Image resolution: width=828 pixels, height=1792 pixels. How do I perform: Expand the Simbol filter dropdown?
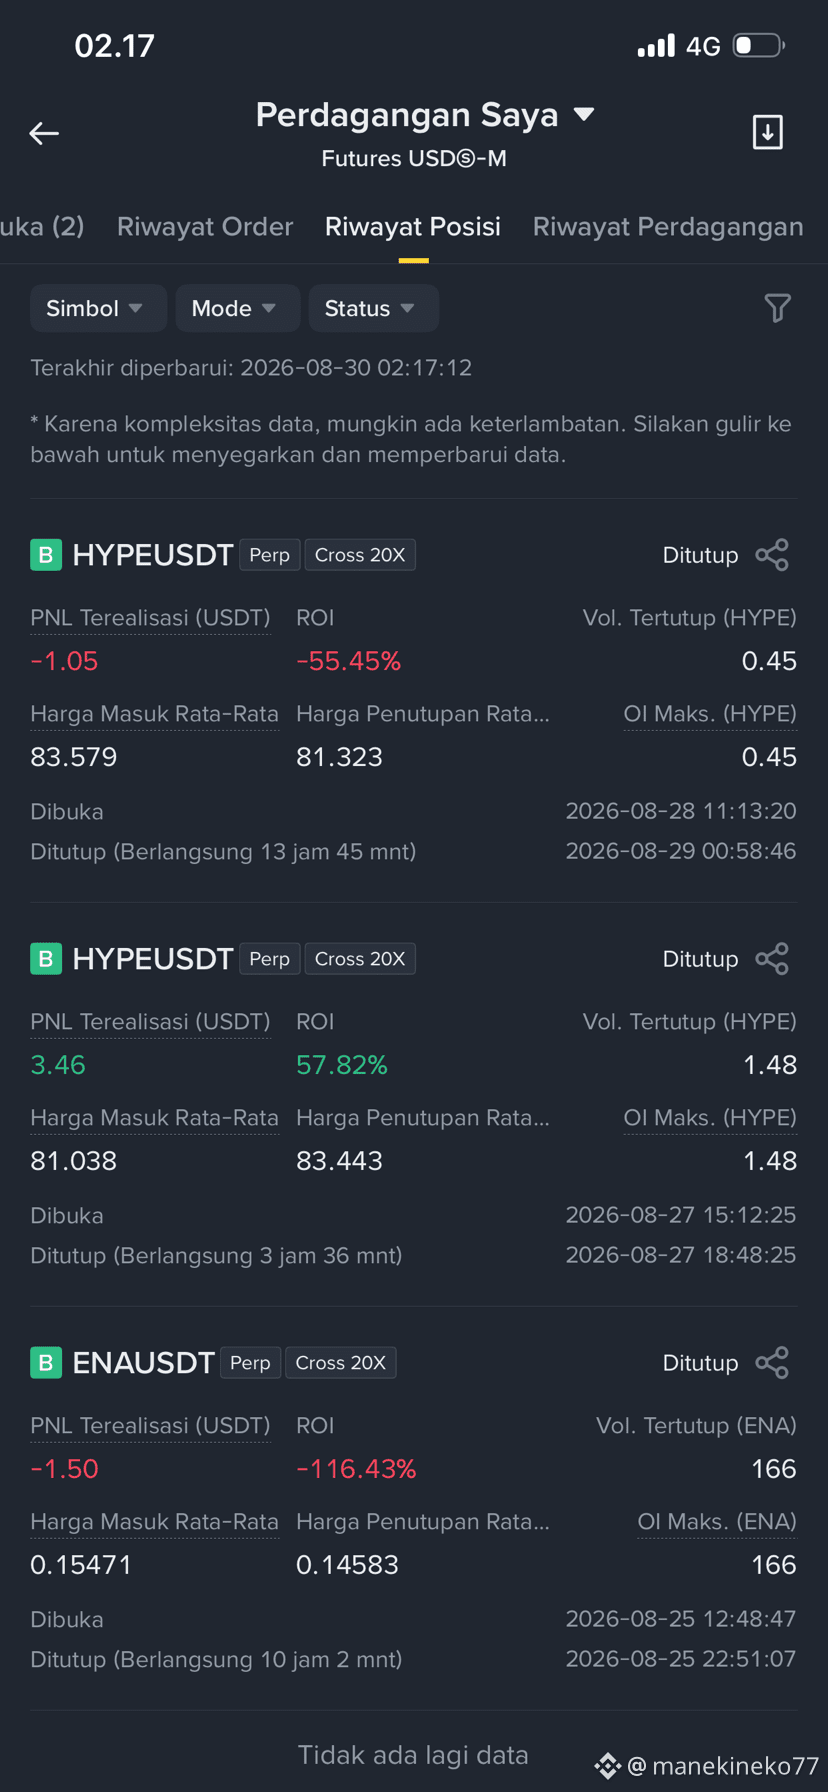point(95,308)
